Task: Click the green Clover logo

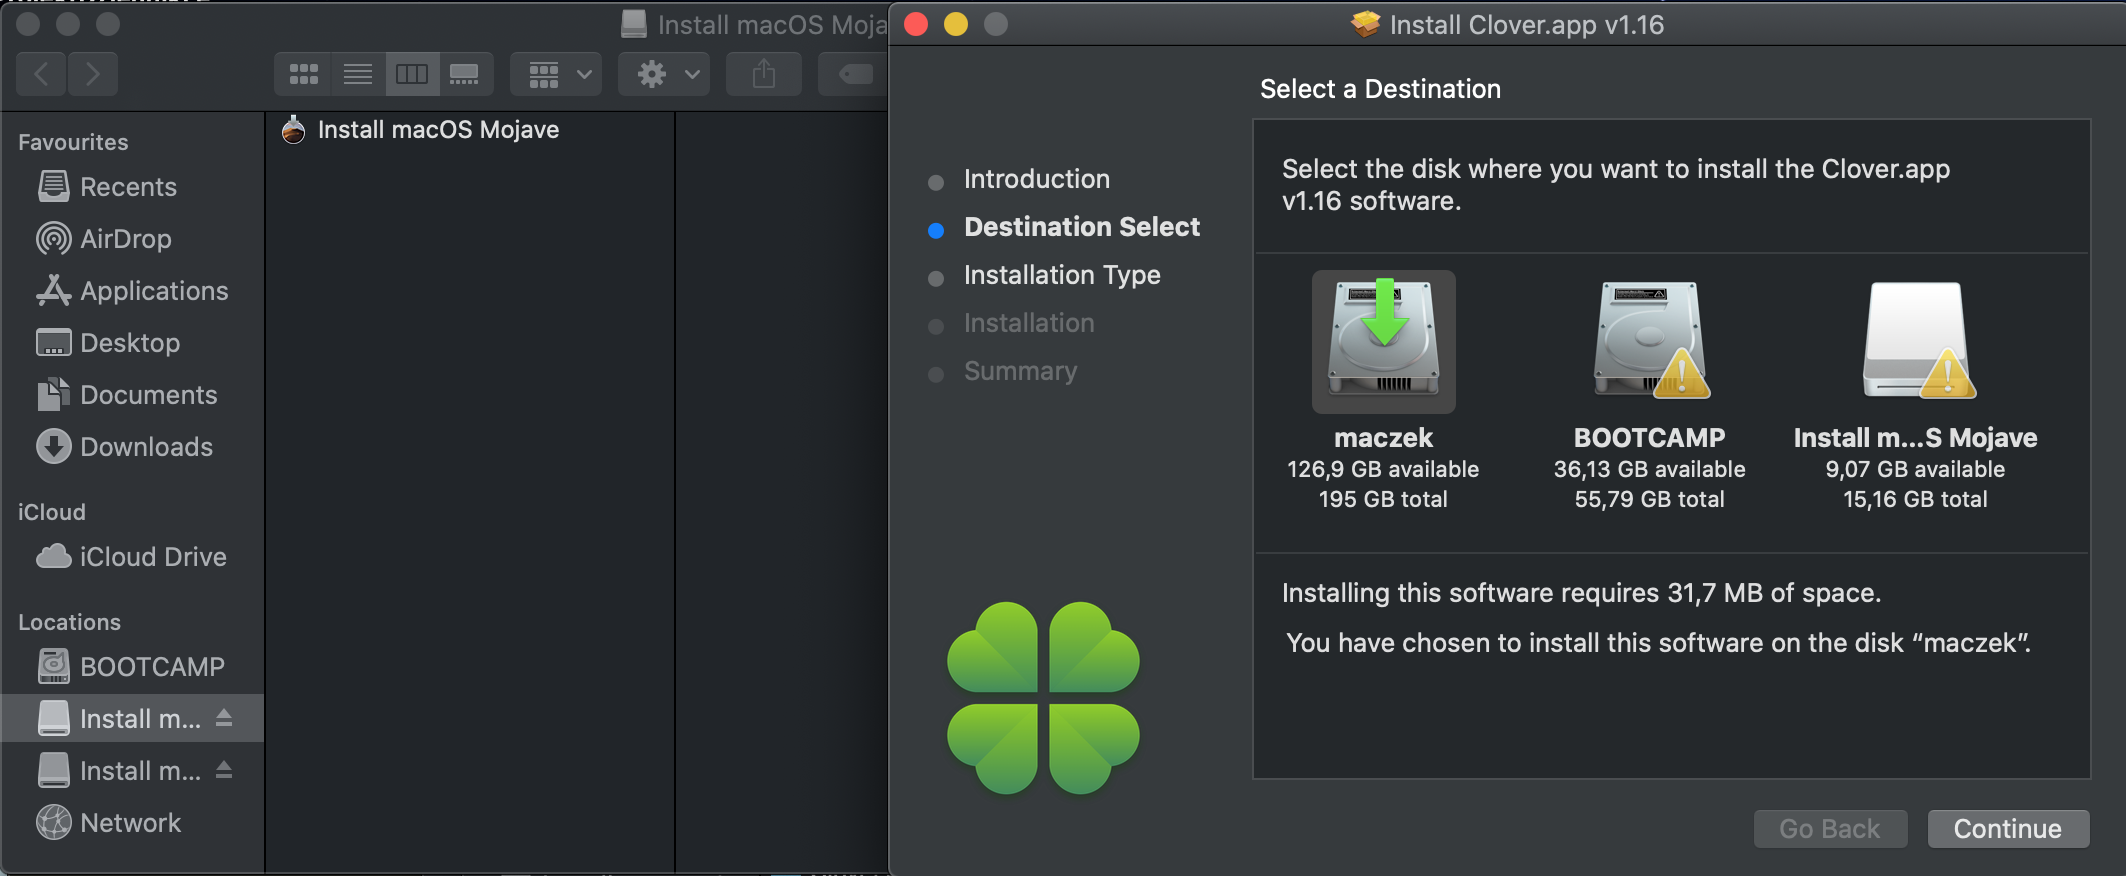Action: [x=1043, y=698]
